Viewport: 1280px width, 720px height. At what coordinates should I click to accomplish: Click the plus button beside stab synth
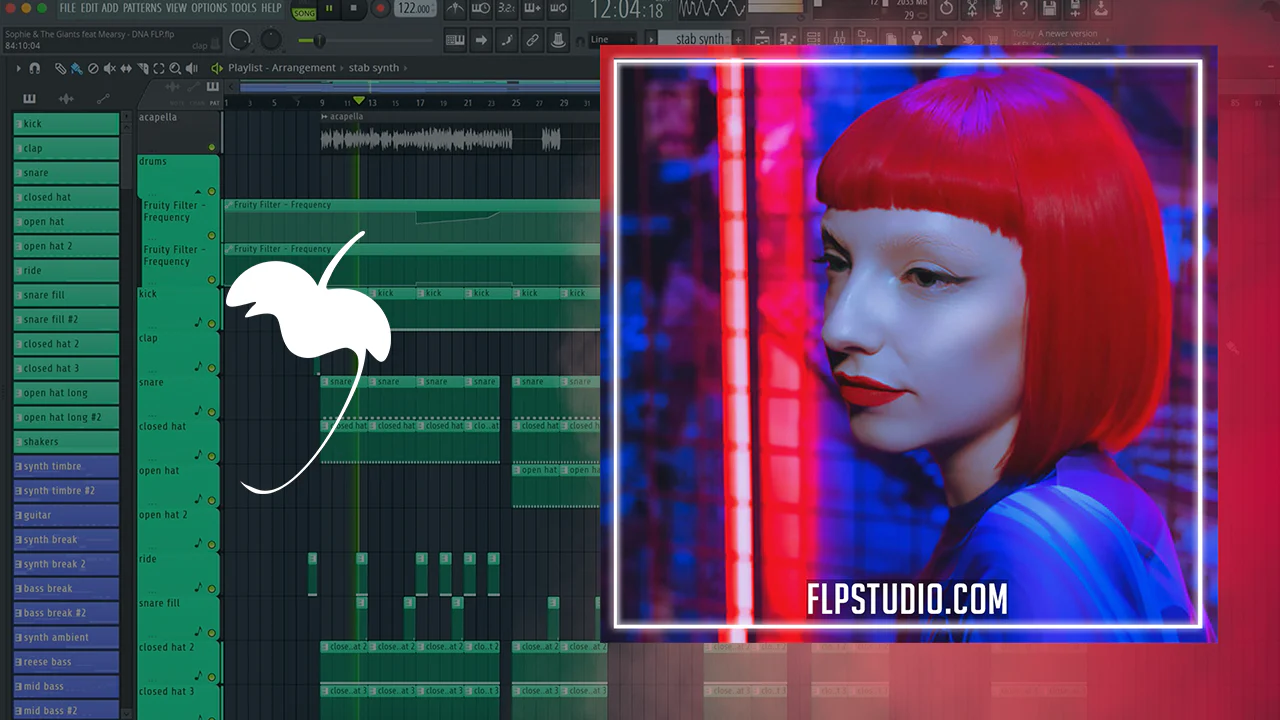point(740,40)
